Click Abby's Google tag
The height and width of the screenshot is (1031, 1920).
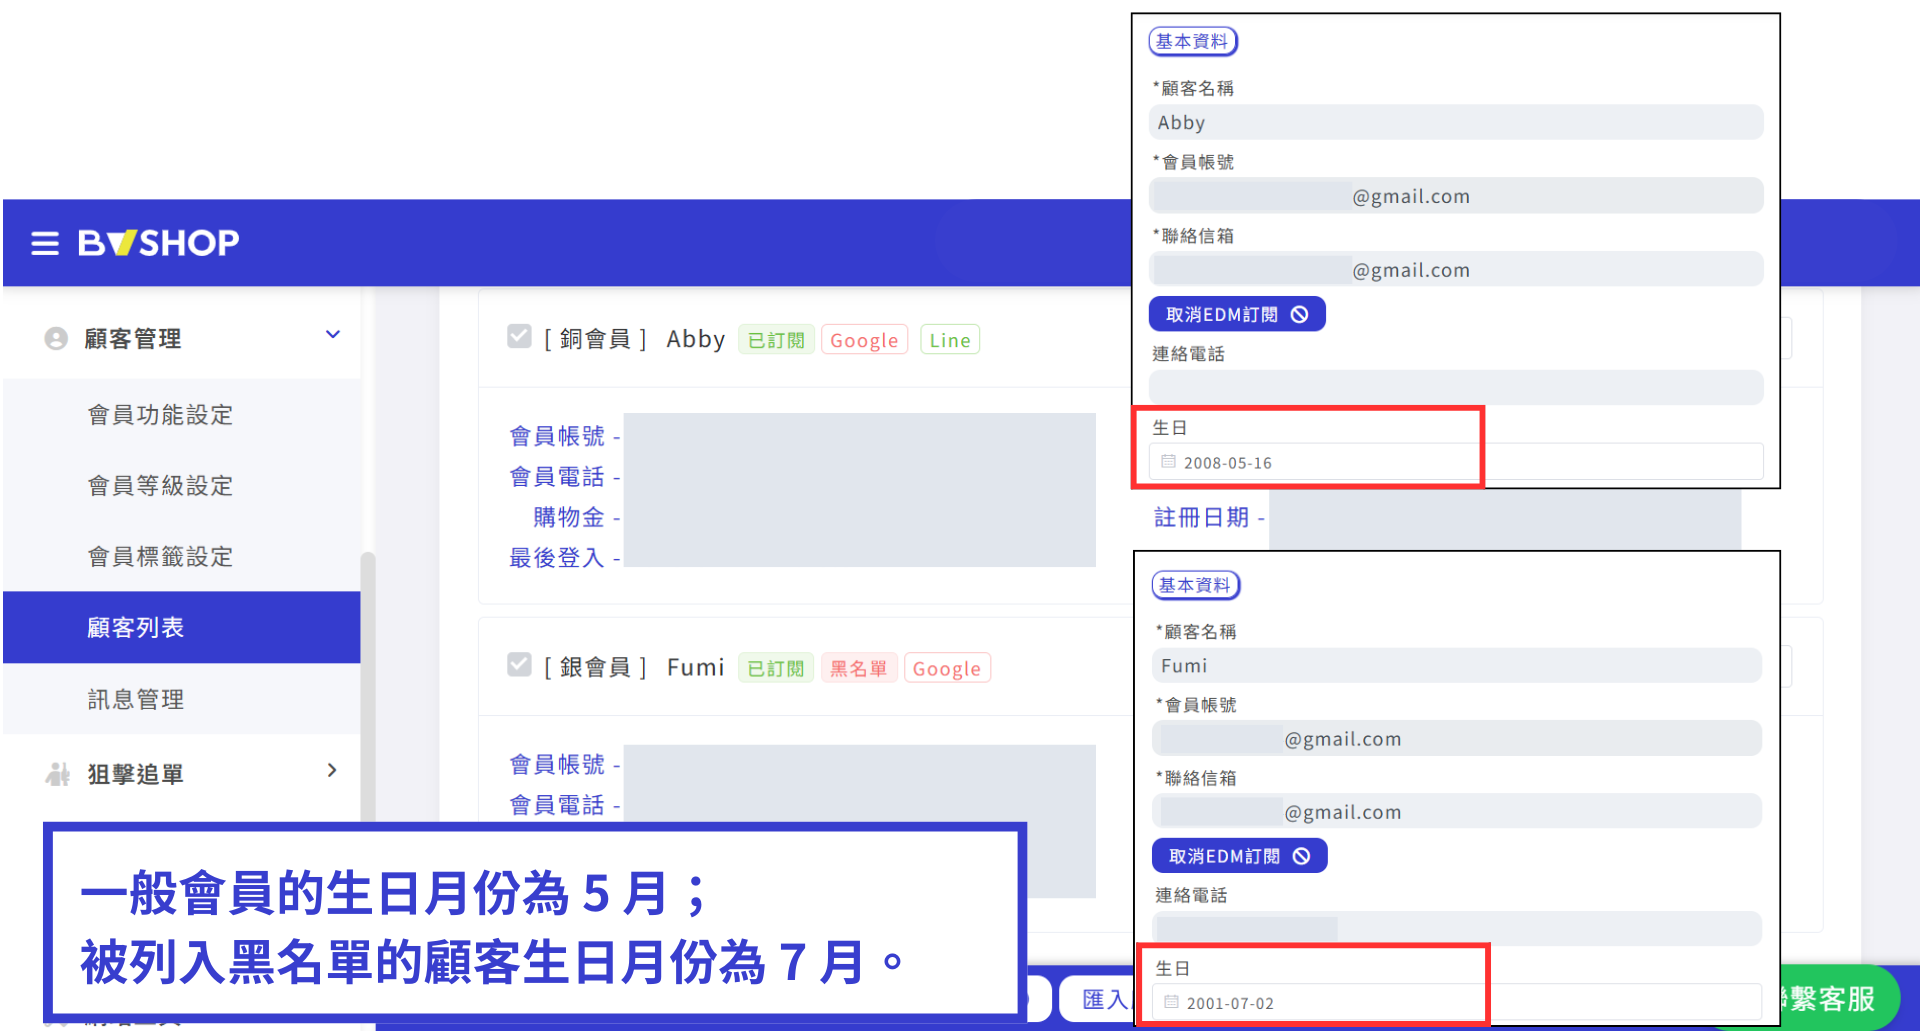click(x=864, y=340)
